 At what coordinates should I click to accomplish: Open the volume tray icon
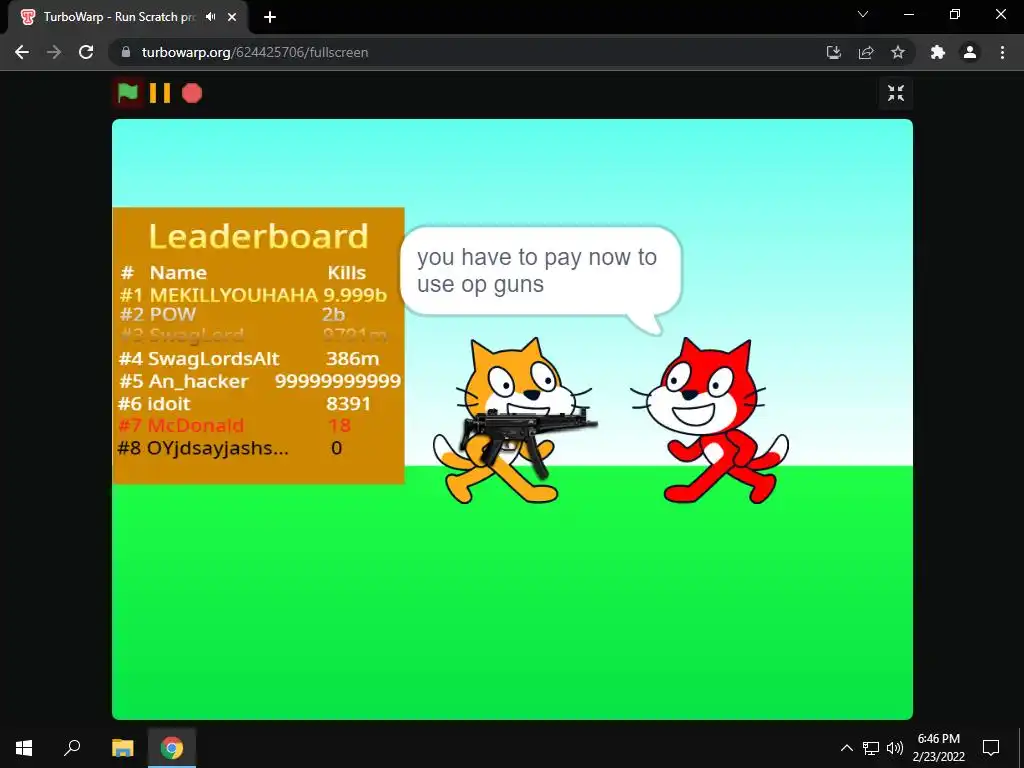895,748
